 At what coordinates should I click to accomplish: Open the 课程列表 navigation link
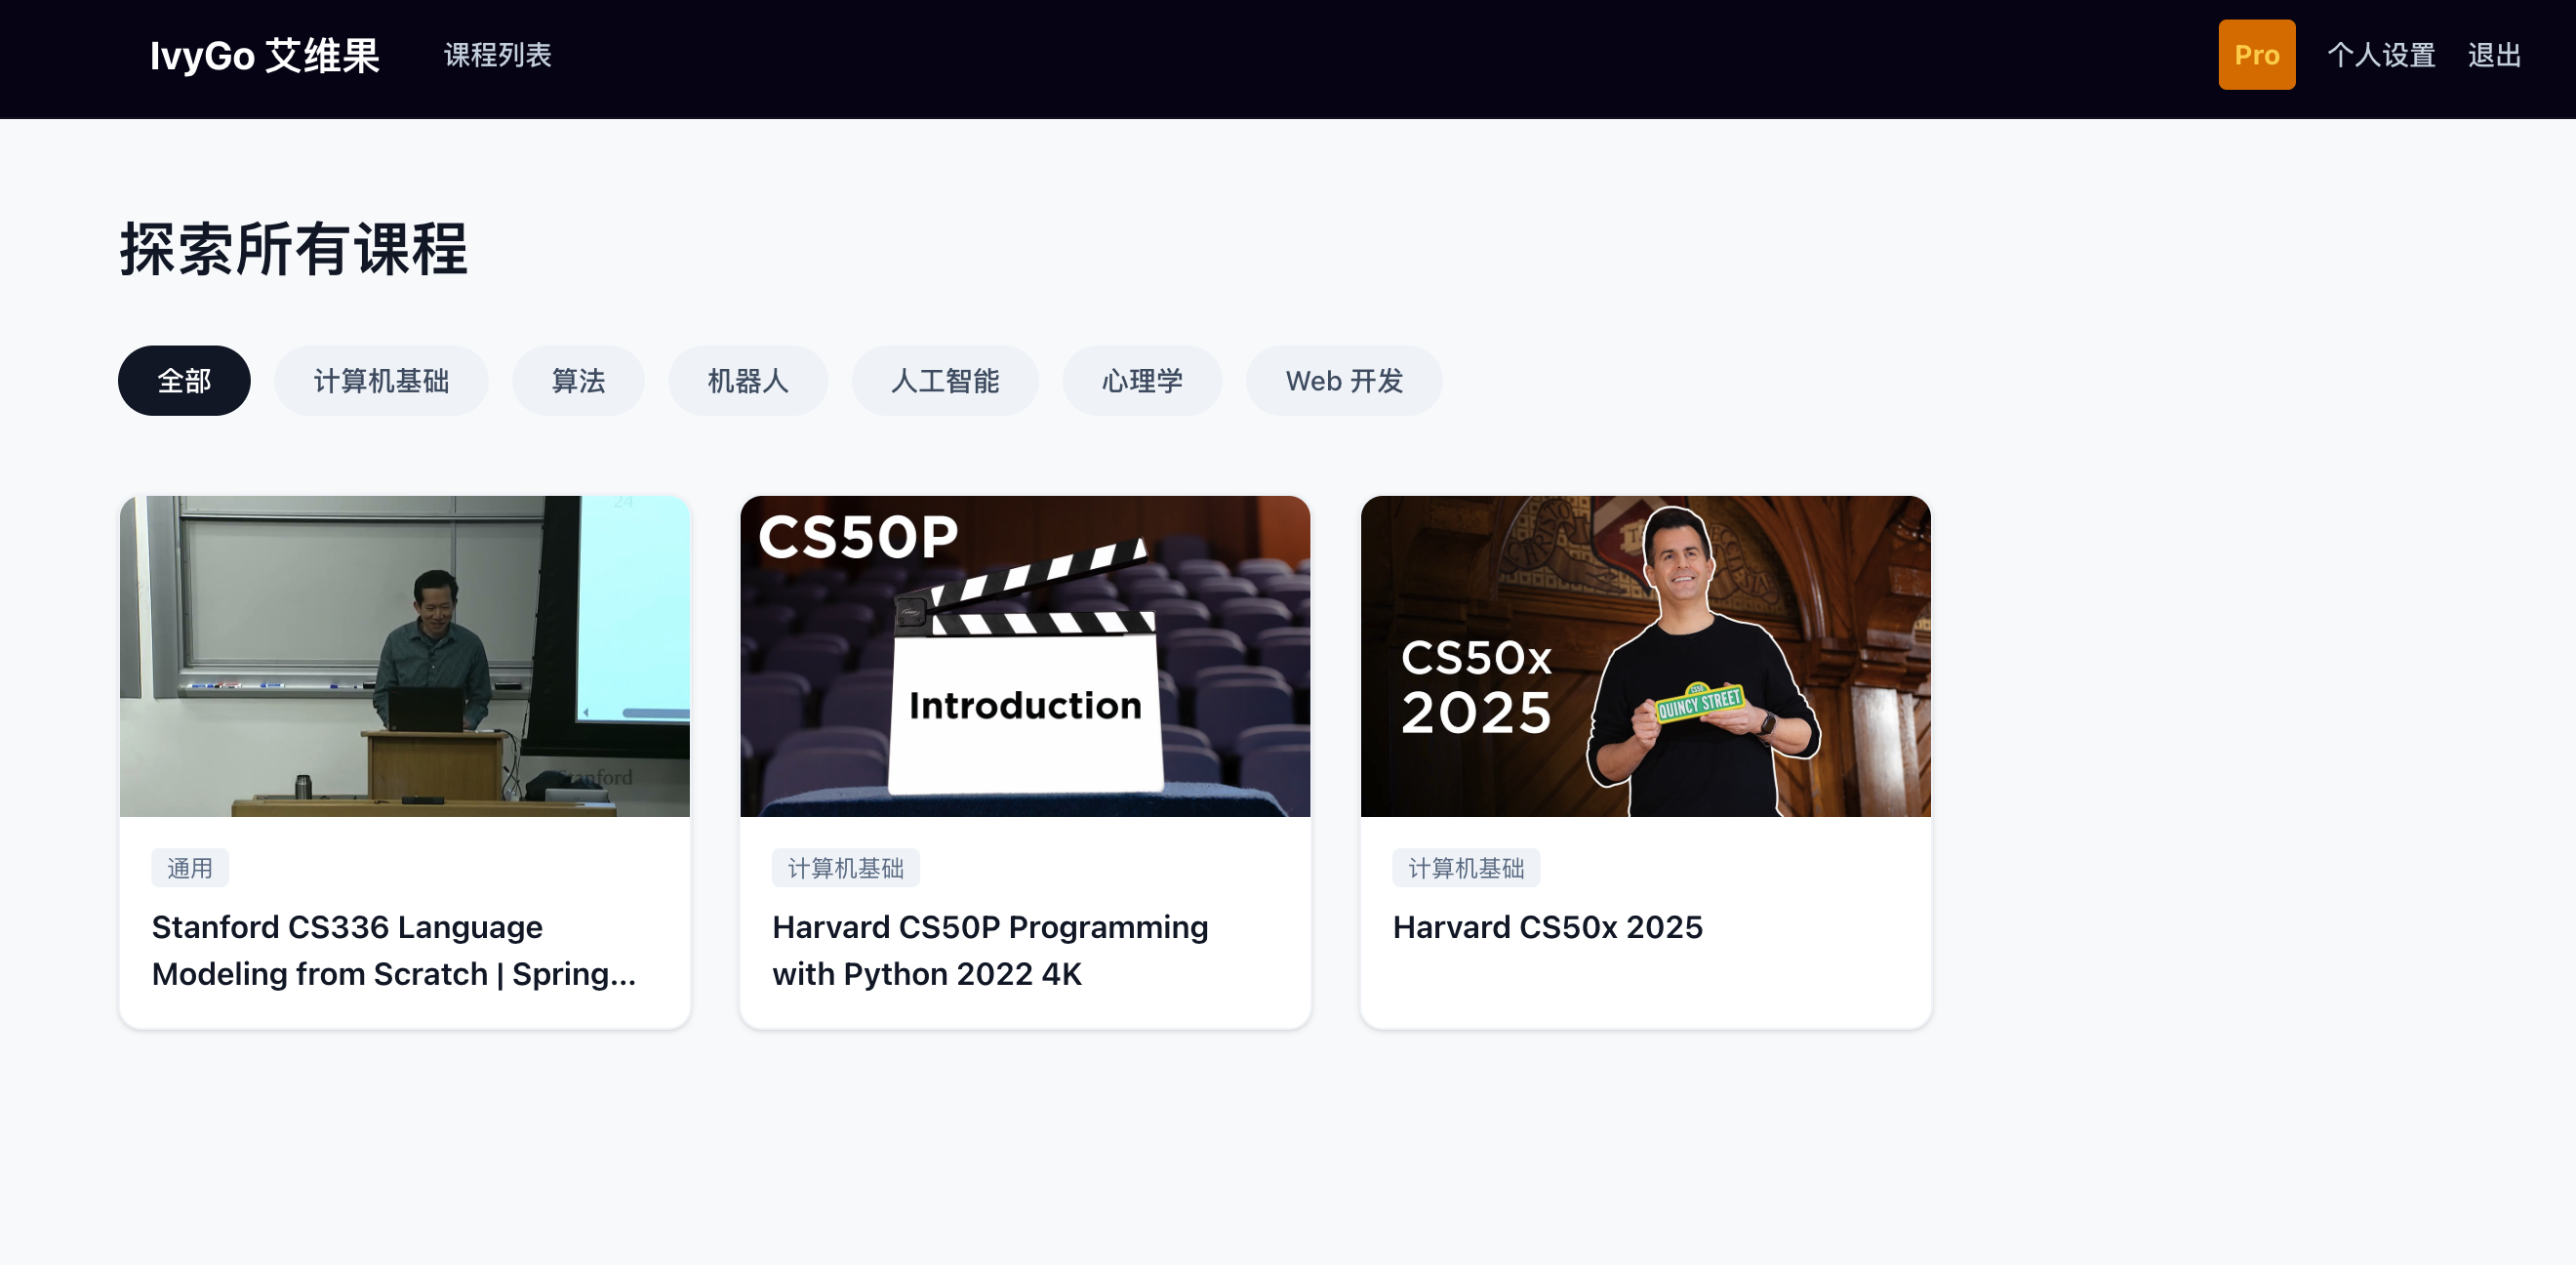(497, 55)
